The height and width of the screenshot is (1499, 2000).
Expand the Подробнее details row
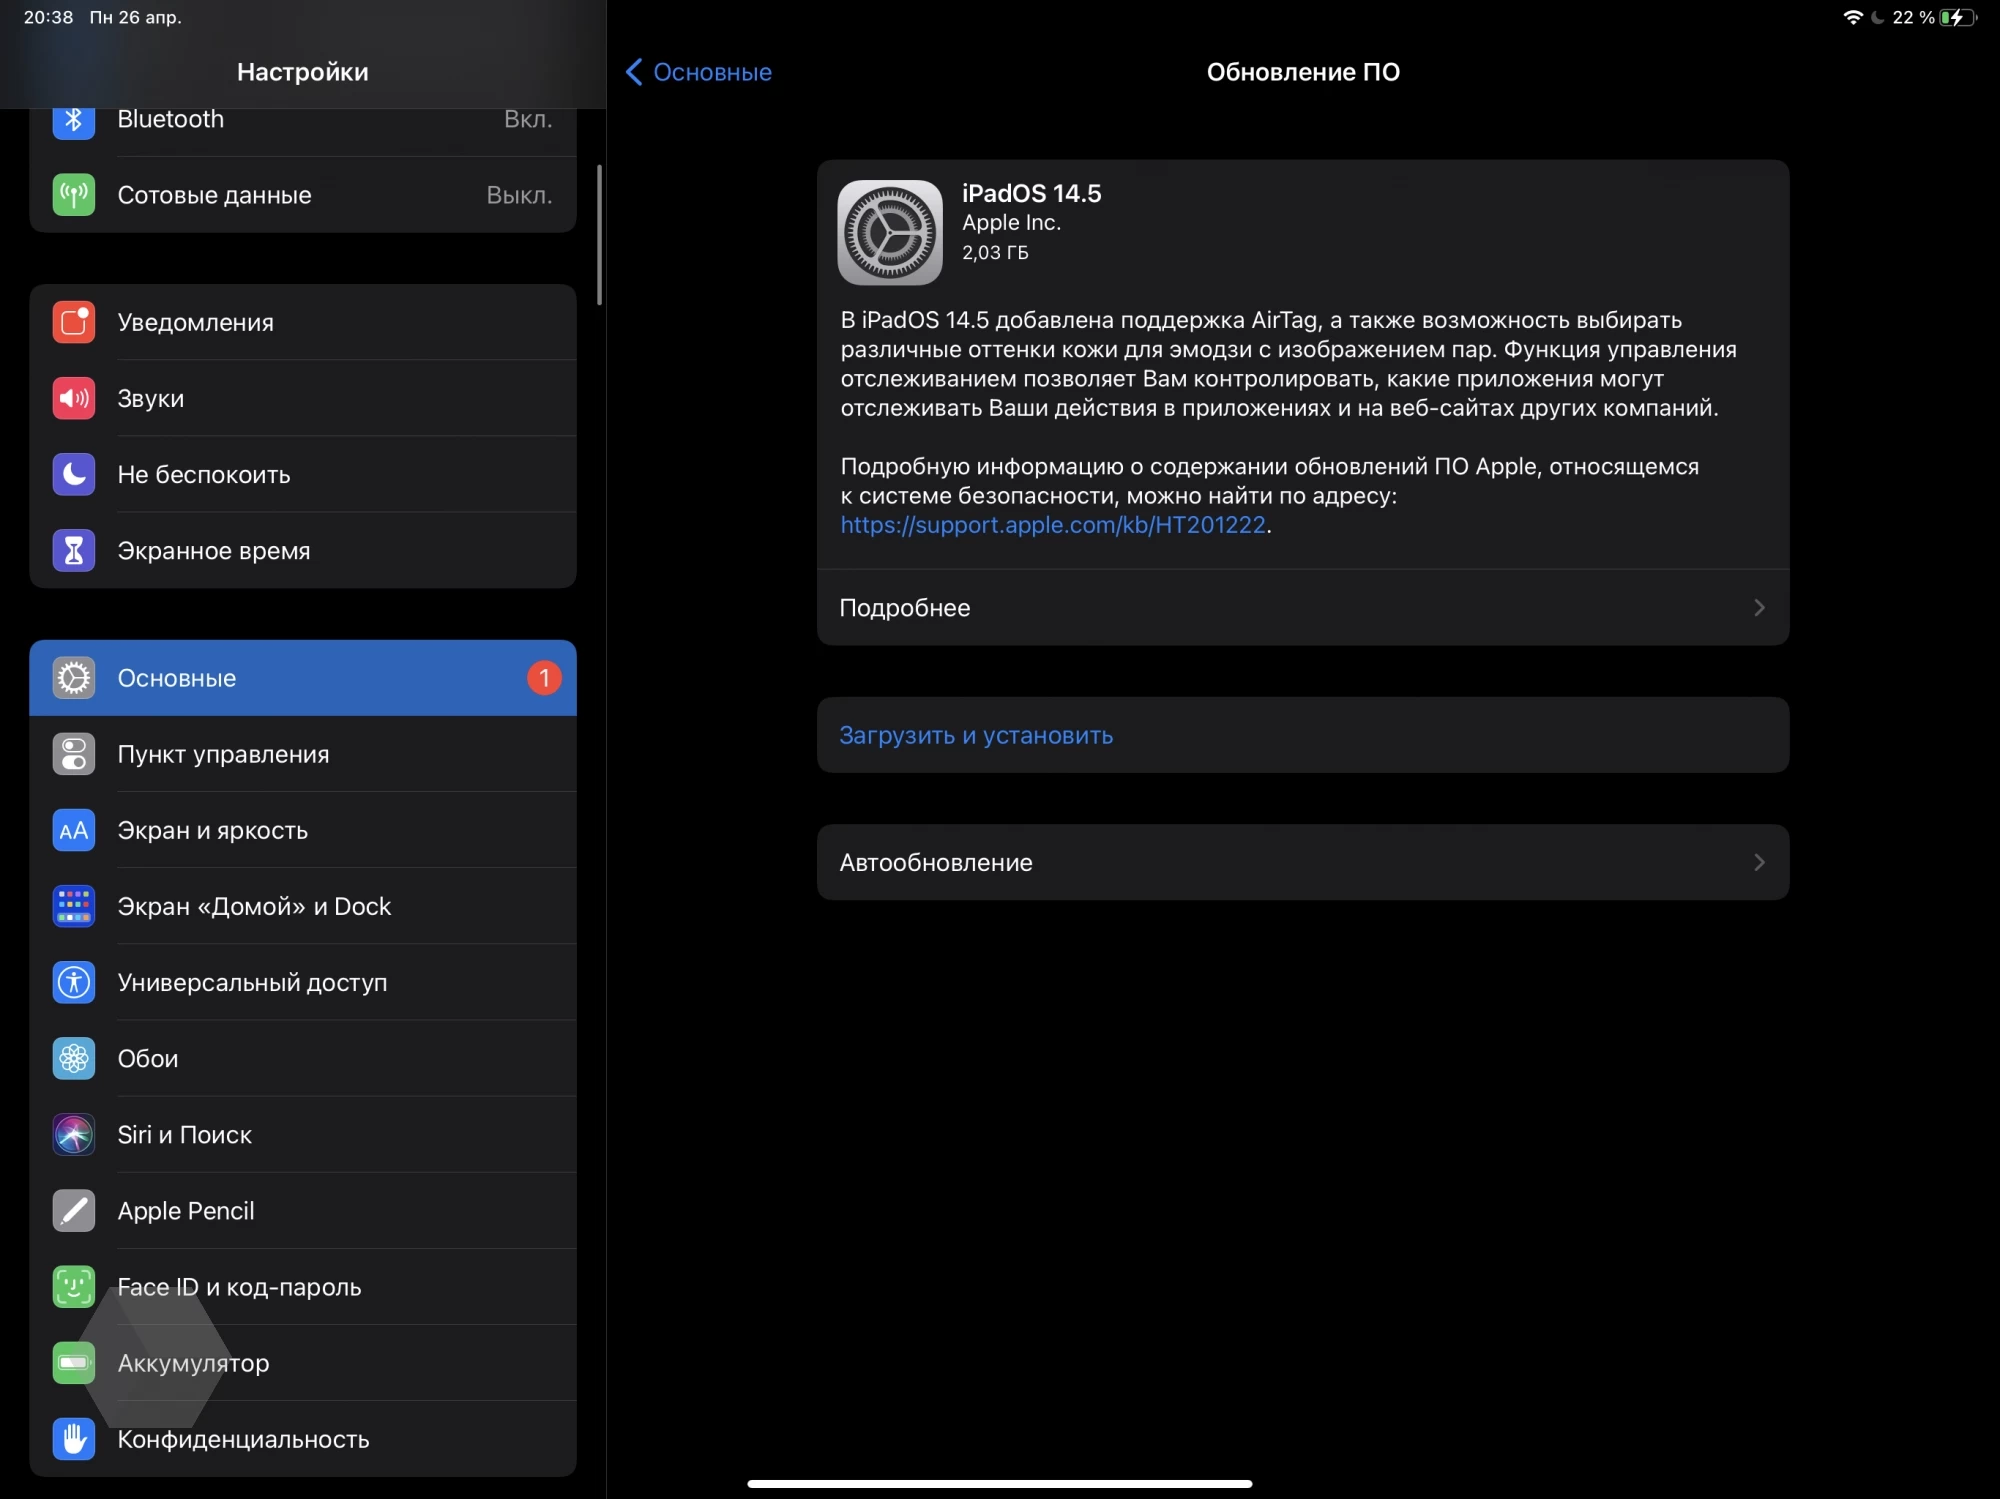(1302, 607)
